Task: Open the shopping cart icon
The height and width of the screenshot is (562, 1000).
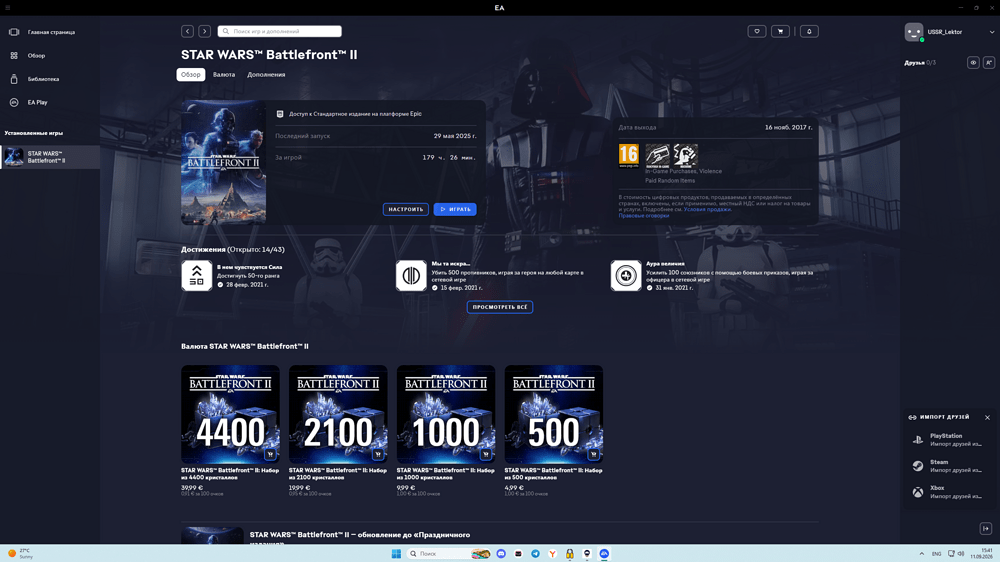Action: (780, 31)
